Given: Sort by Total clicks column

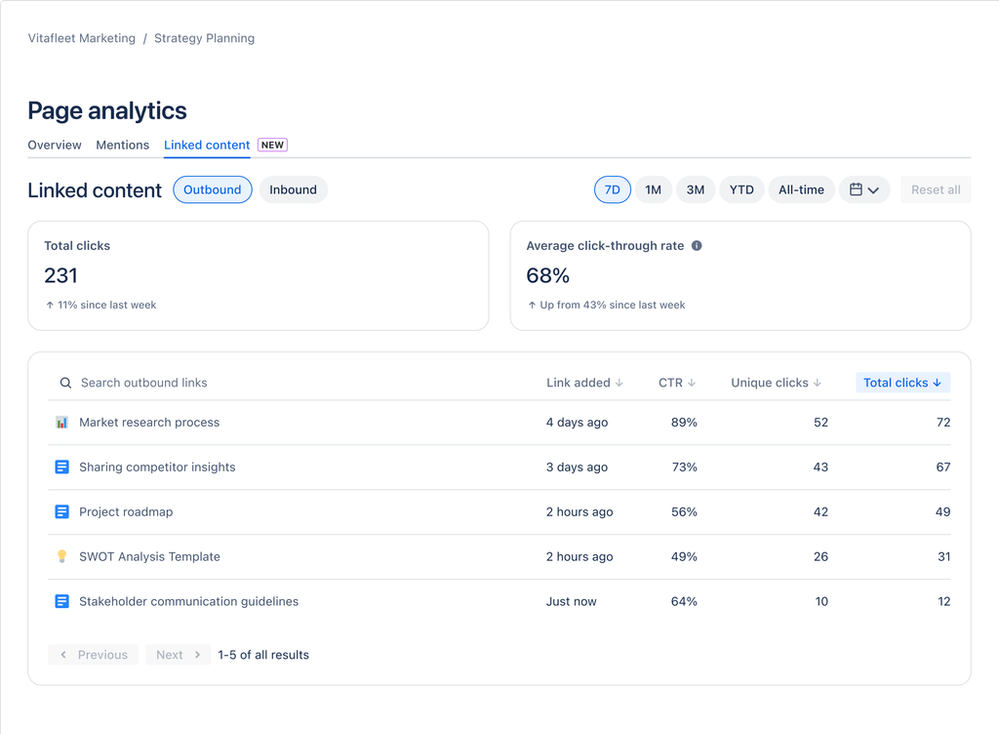Looking at the screenshot, I should click(903, 383).
